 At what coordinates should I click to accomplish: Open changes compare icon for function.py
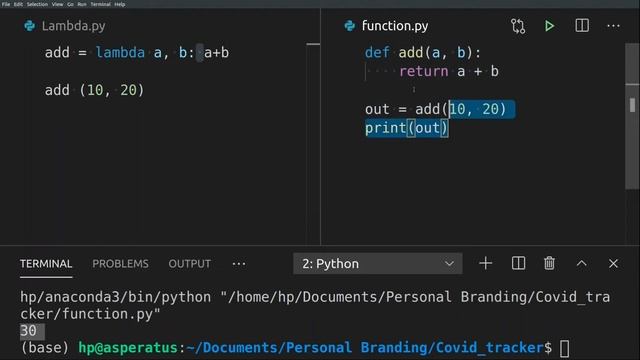(518, 27)
